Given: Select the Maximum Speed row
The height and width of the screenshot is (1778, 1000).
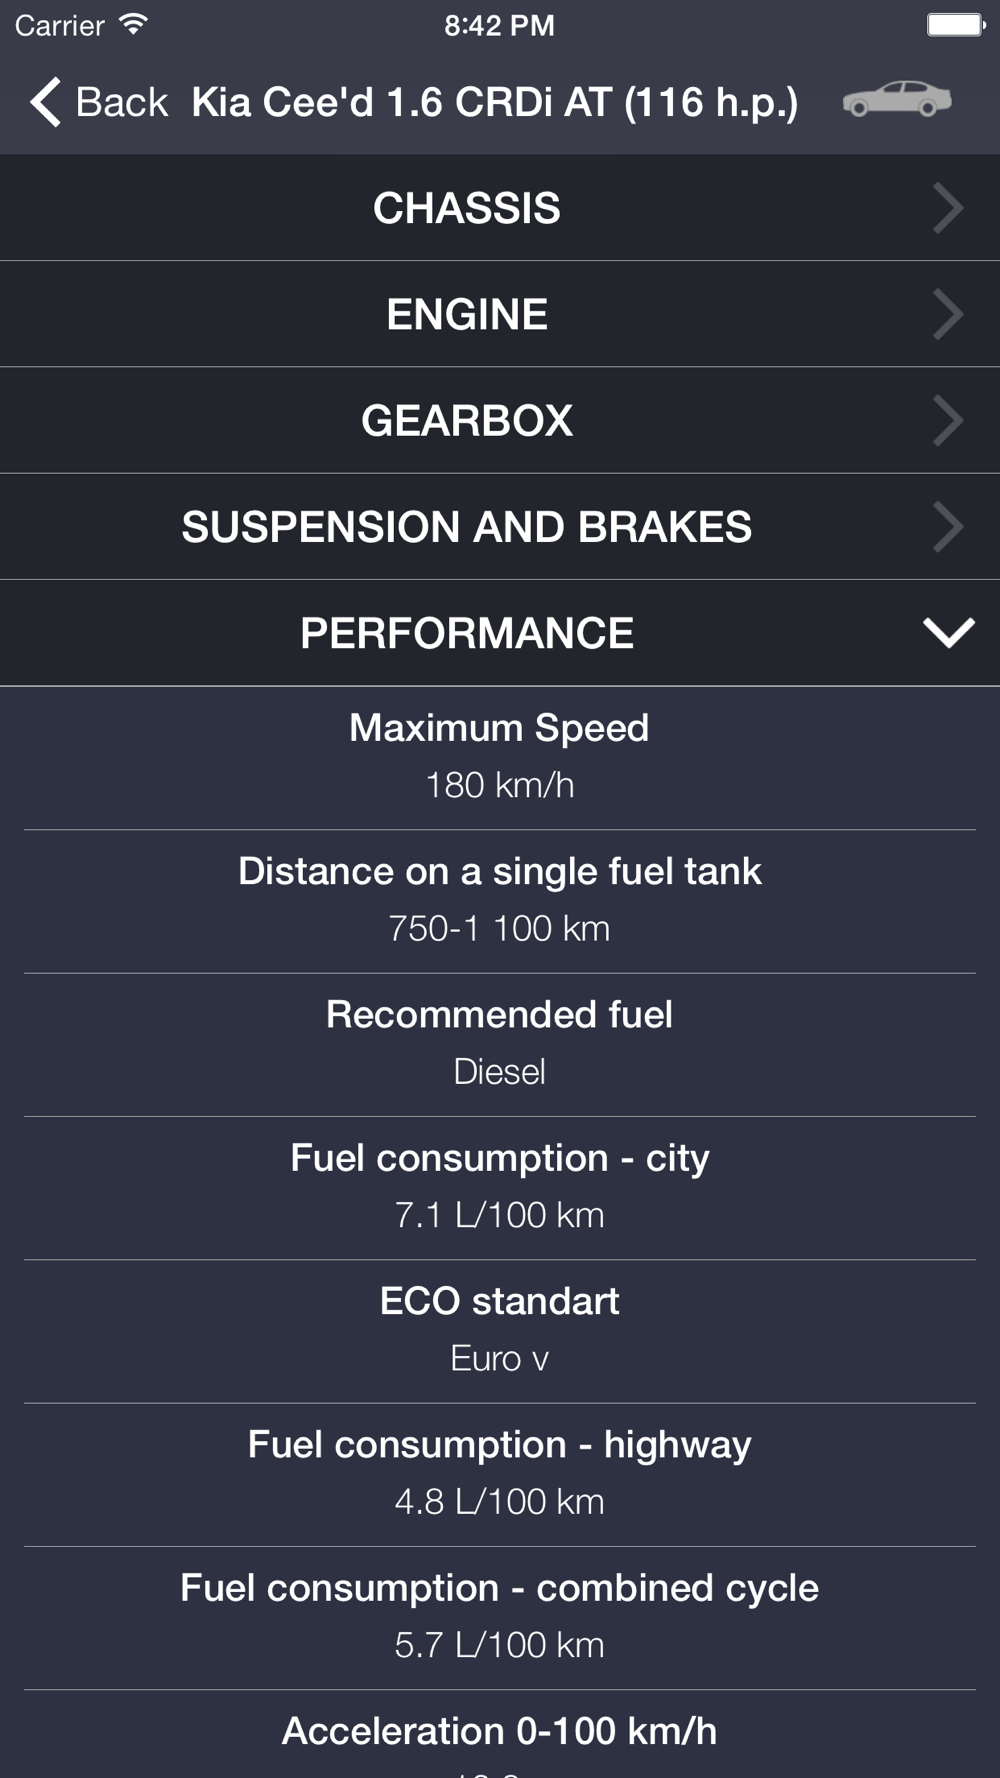Looking at the screenshot, I should click(499, 757).
